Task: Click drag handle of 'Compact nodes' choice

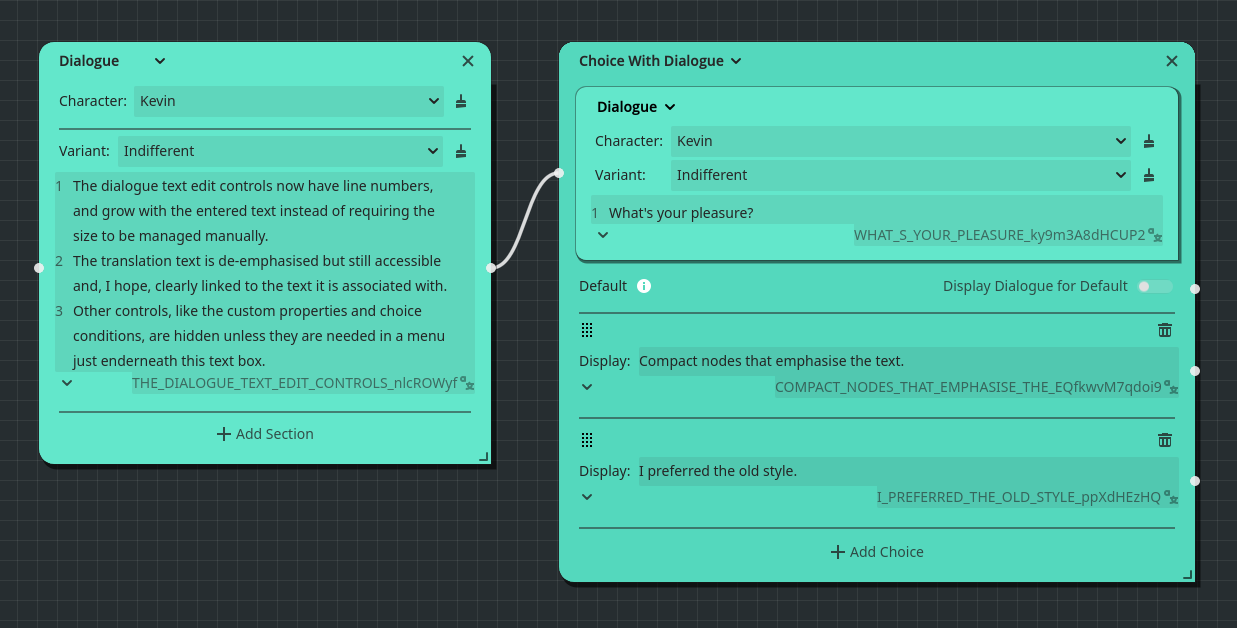Action: [587, 330]
